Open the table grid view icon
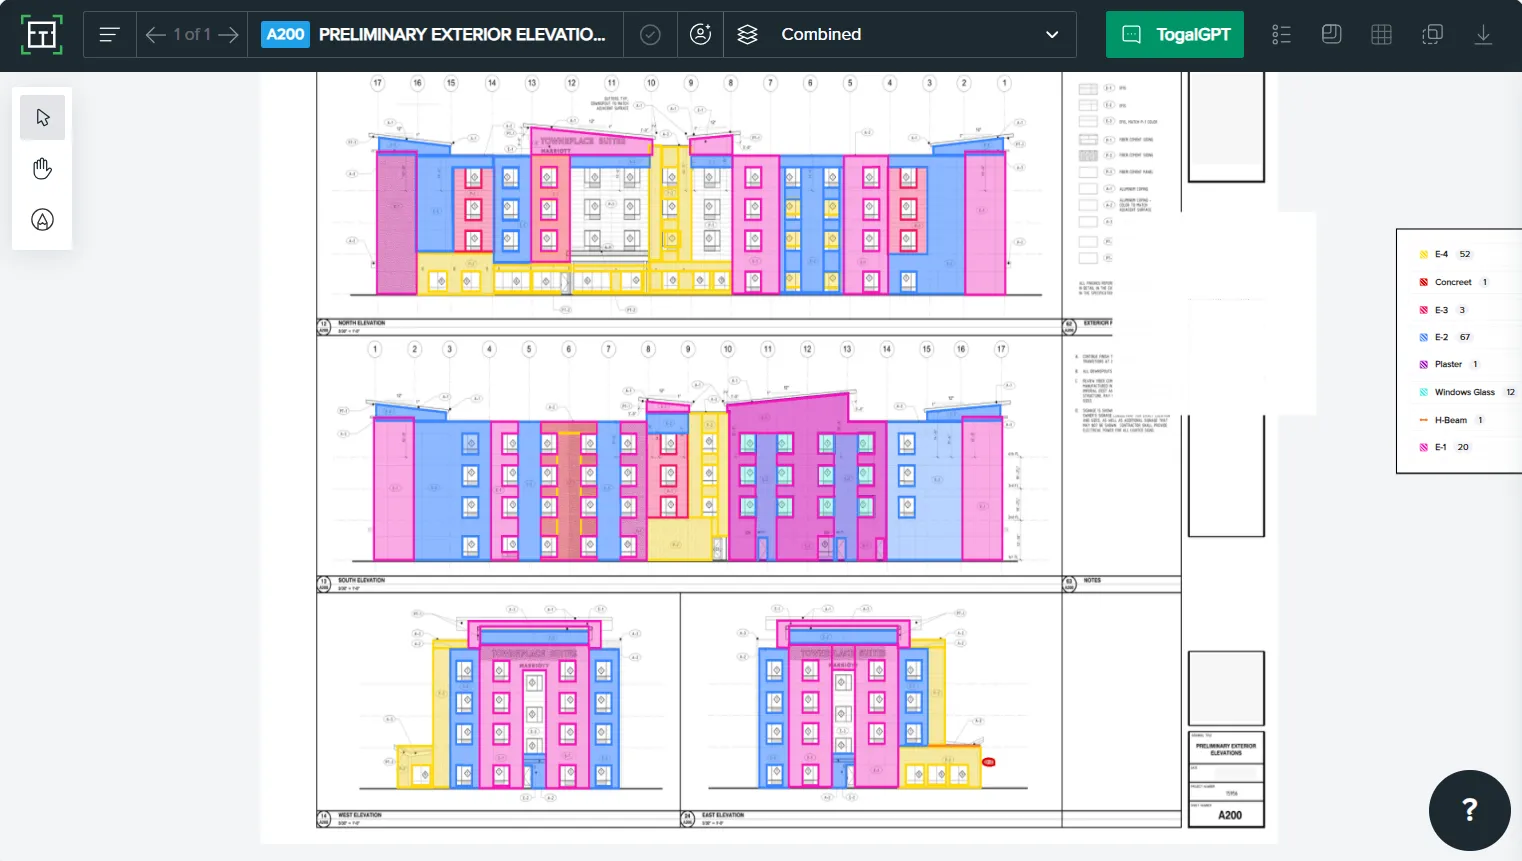1522x861 pixels. [1381, 35]
